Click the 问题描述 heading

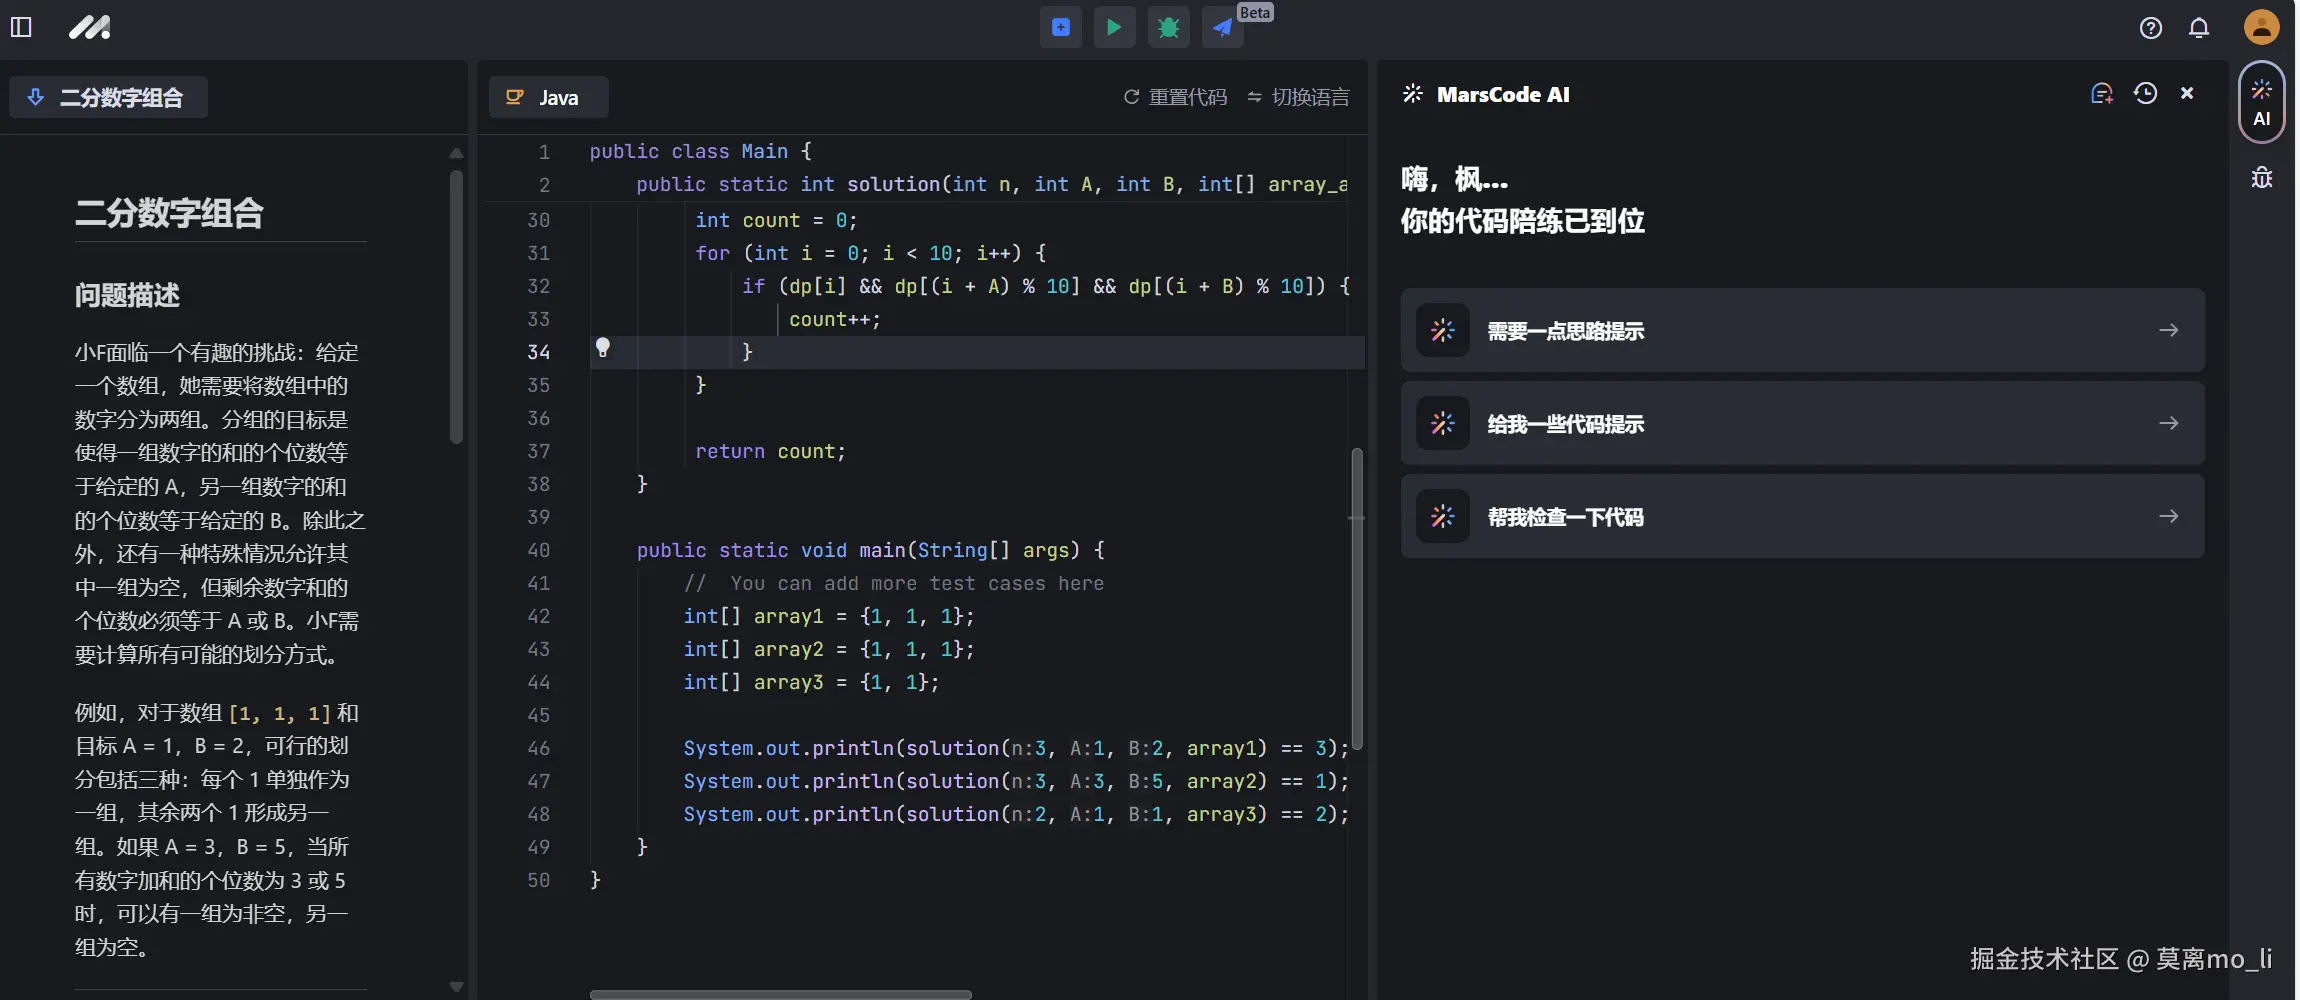click(x=127, y=295)
